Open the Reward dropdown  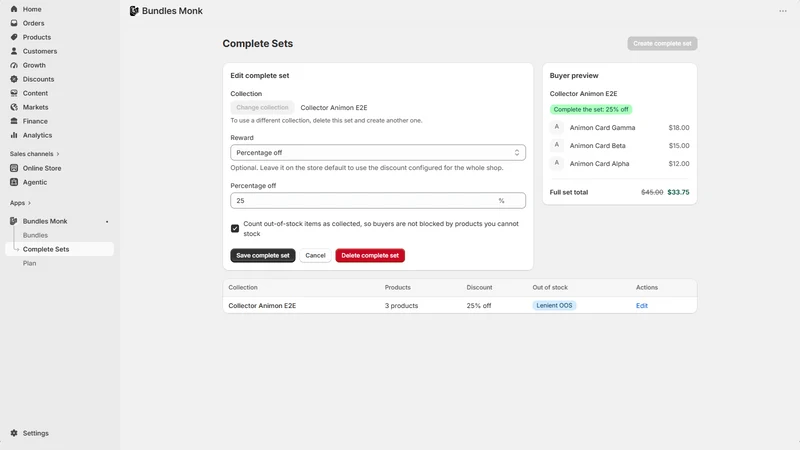378,153
